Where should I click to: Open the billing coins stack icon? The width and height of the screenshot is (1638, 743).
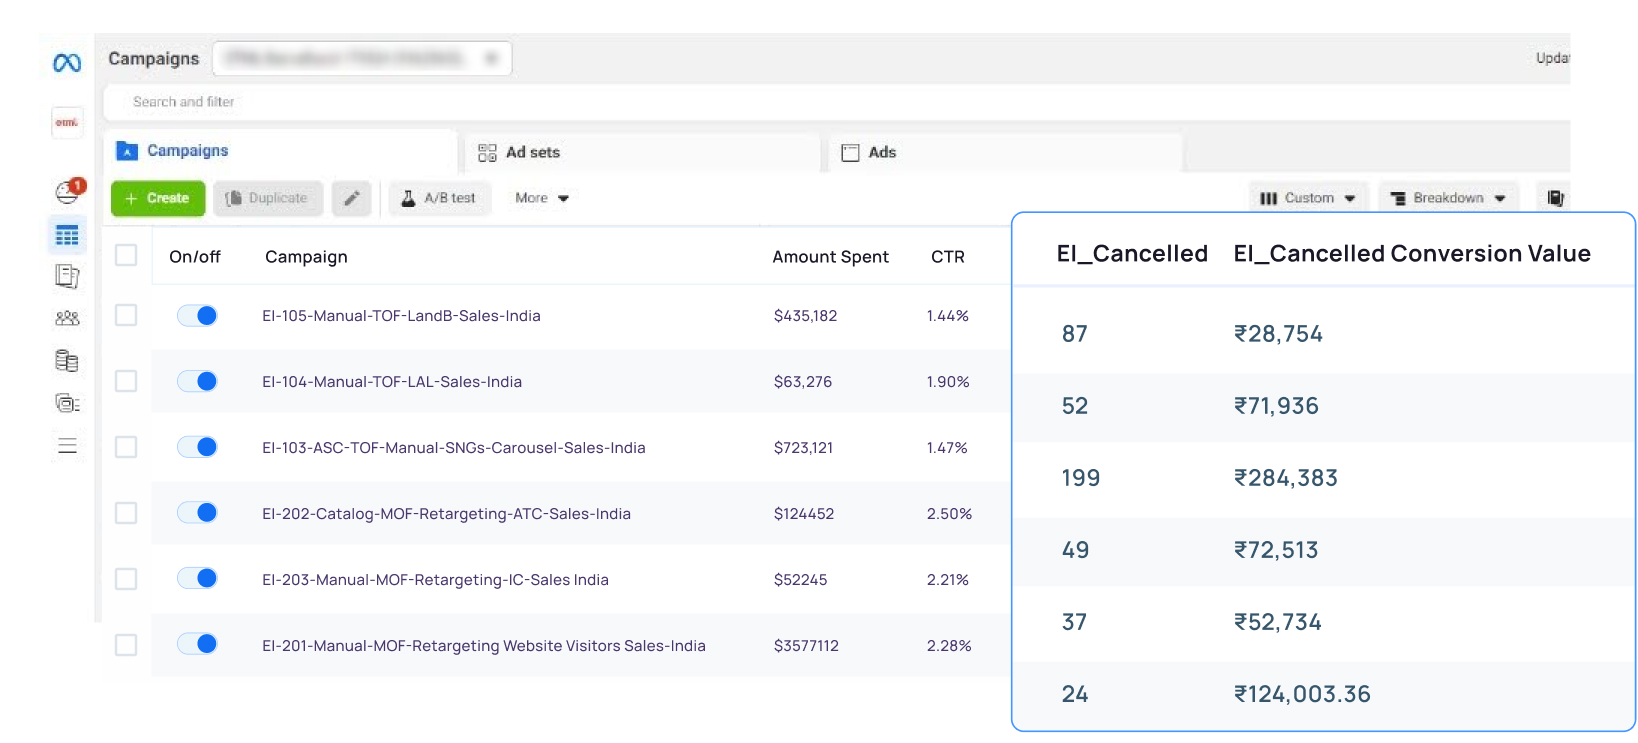(x=67, y=361)
